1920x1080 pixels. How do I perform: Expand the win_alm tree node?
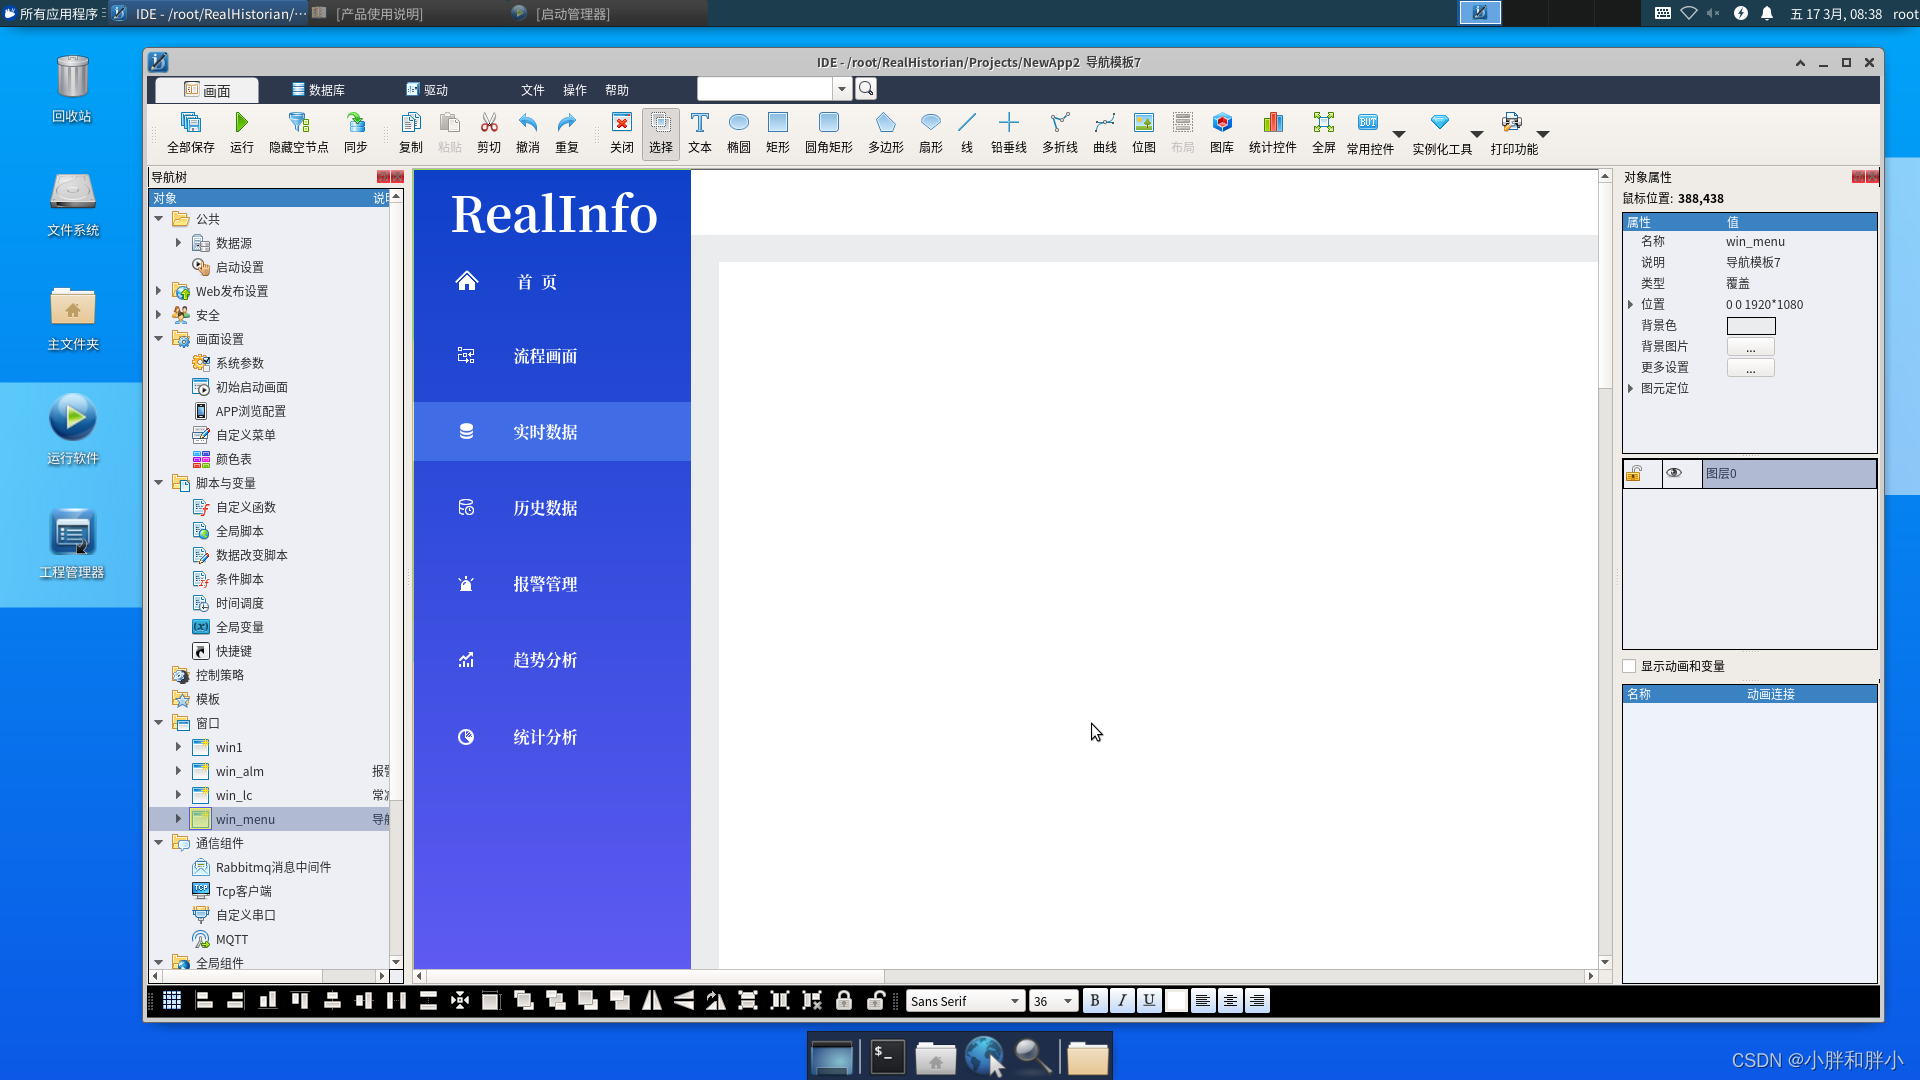tap(179, 771)
